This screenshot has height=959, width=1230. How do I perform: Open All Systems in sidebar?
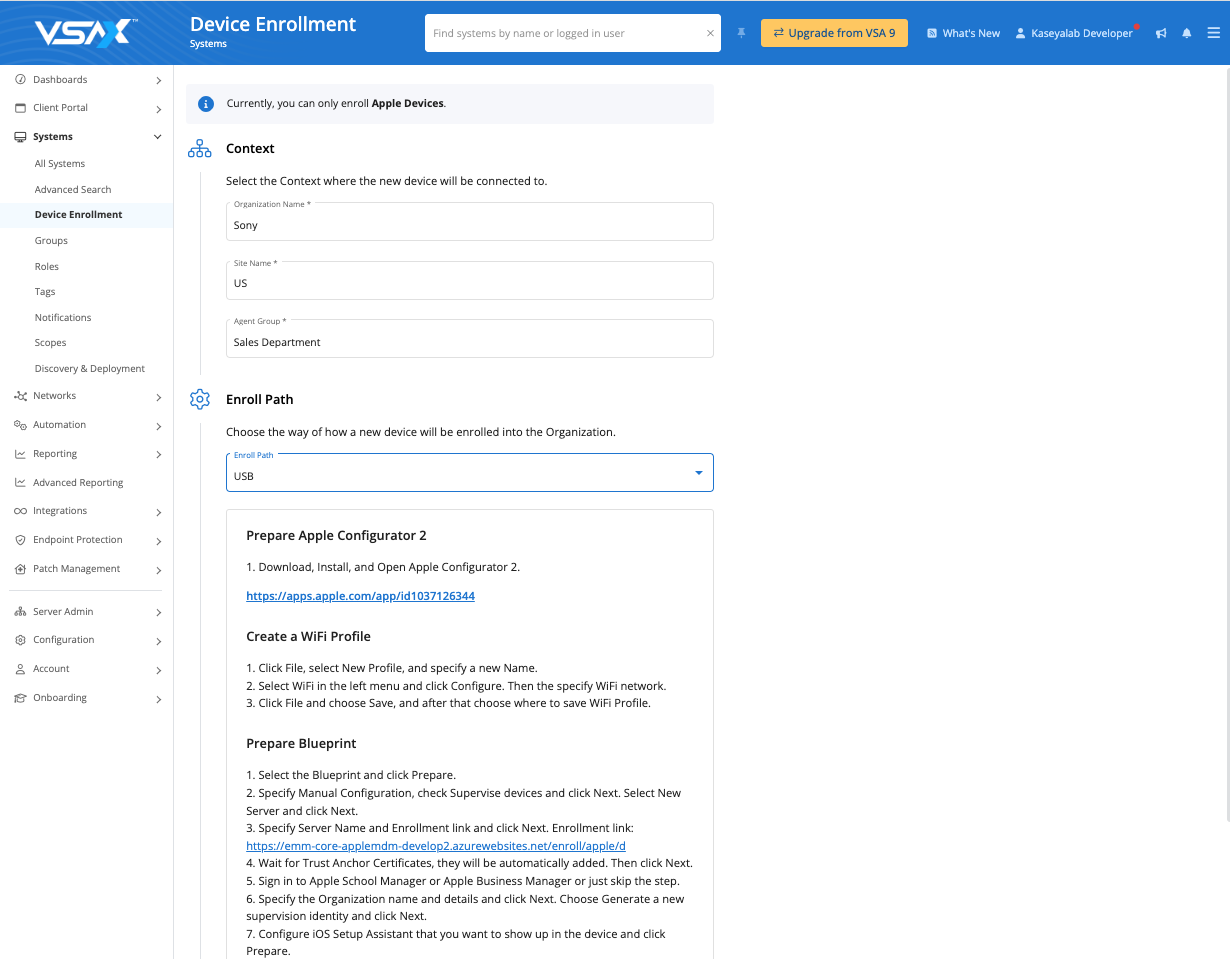point(60,164)
